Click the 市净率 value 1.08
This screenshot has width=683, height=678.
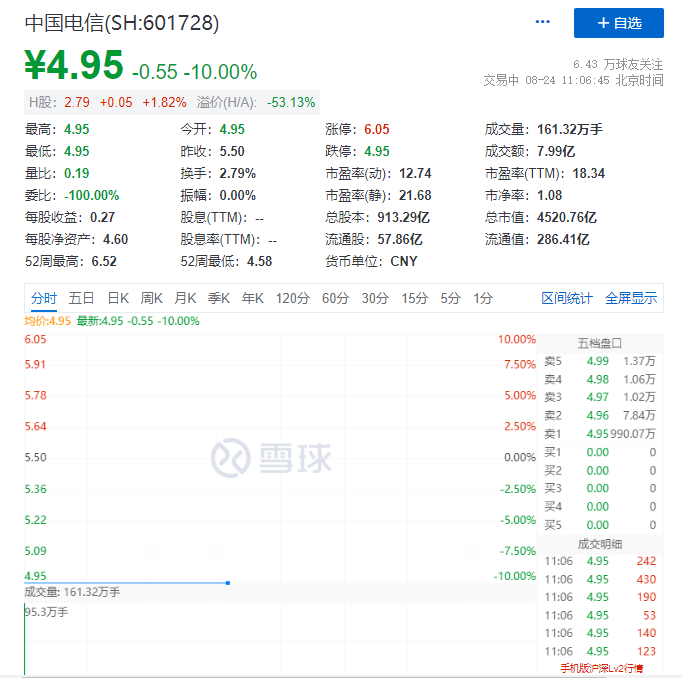click(x=550, y=196)
